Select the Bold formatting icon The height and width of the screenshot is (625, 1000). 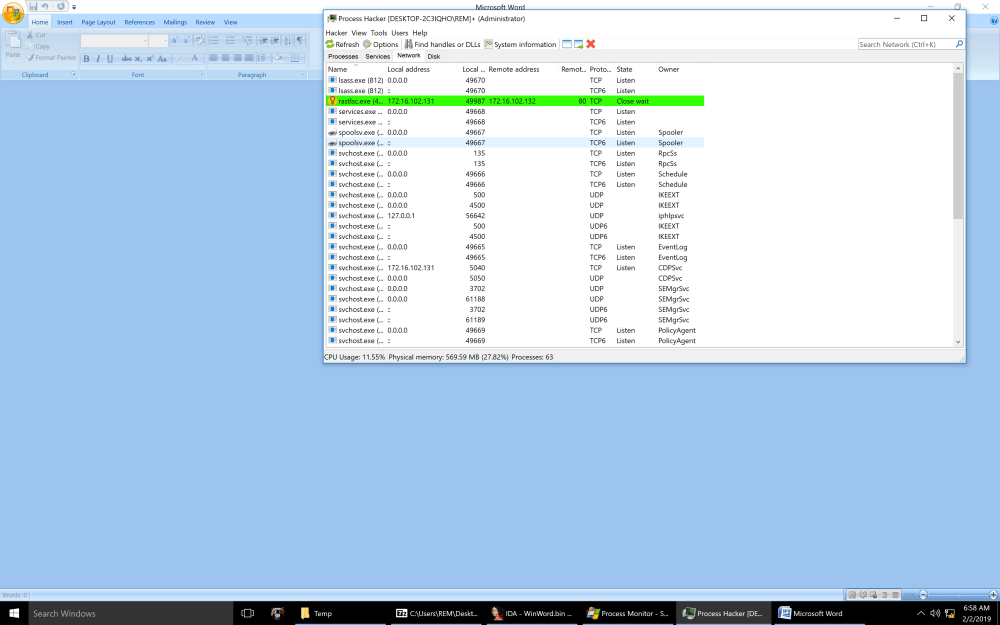click(87, 58)
